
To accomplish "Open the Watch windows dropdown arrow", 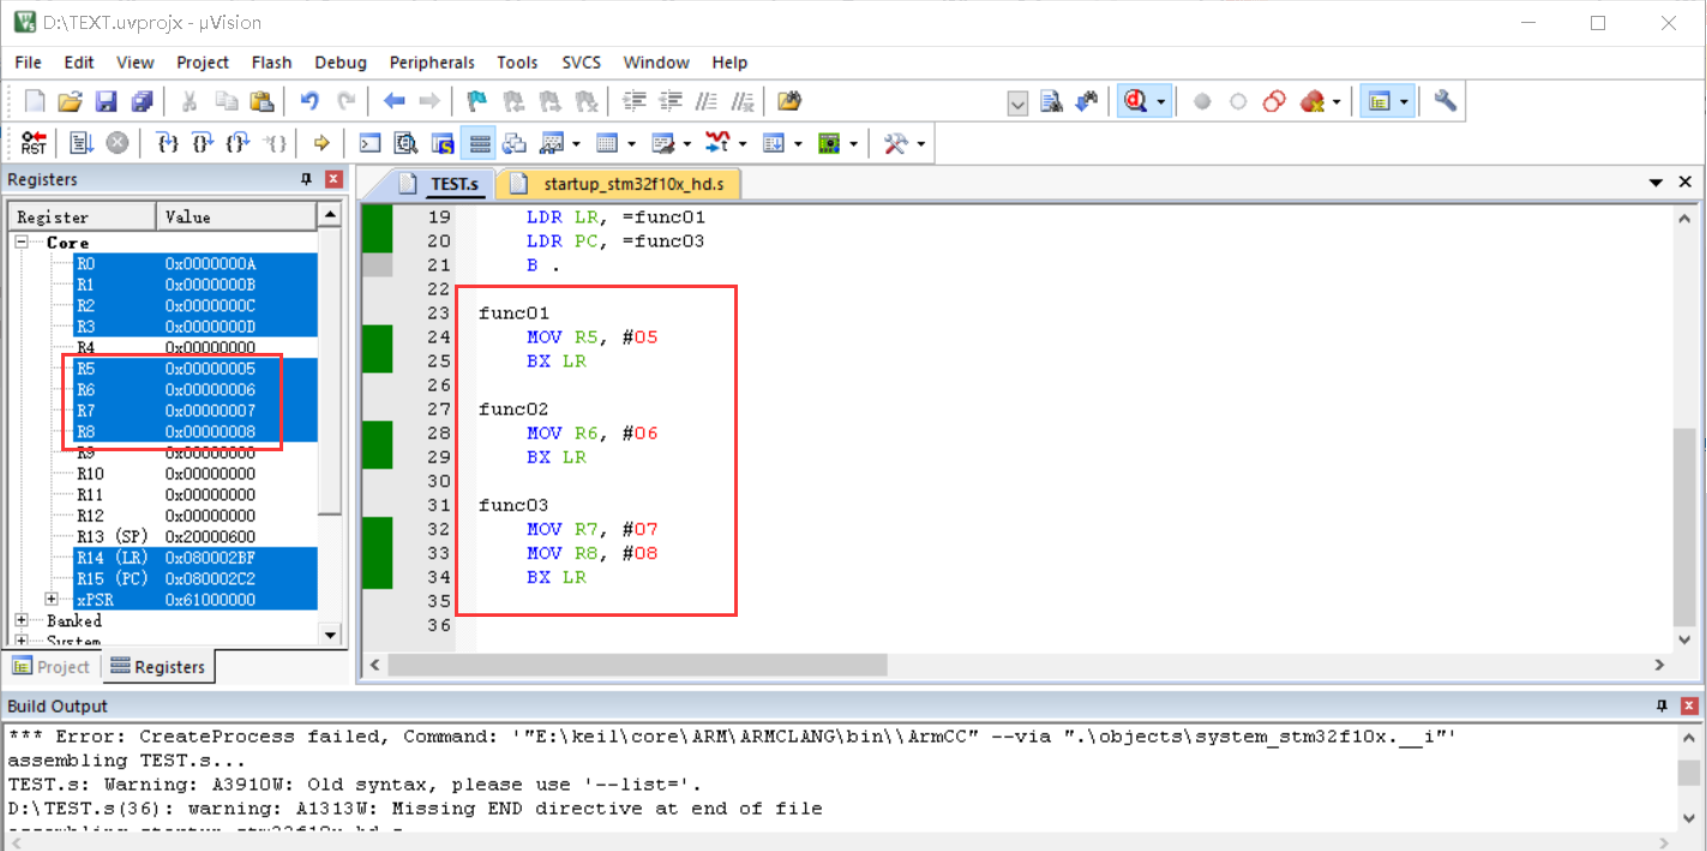I will coord(577,144).
